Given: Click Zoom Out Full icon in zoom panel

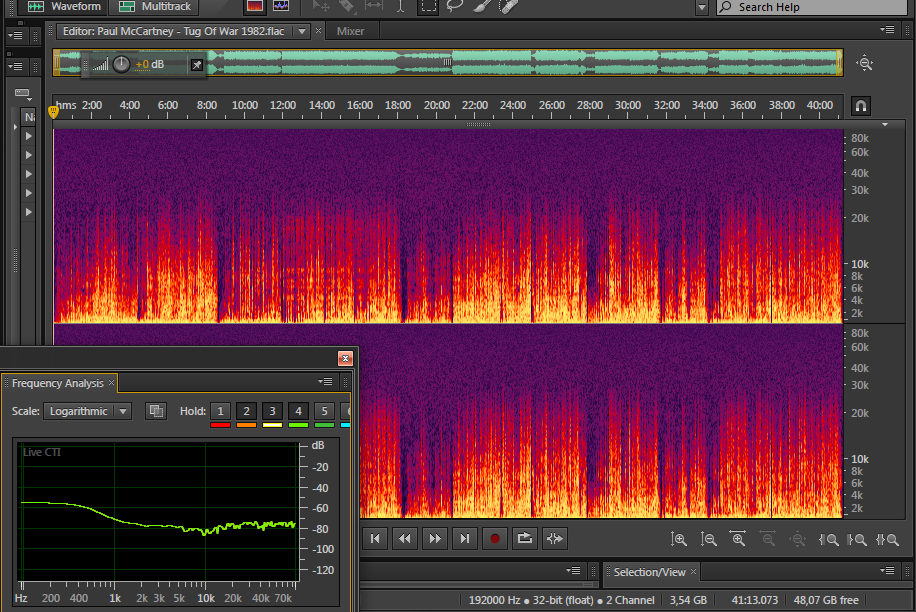Looking at the screenshot, I should (797, 539).
